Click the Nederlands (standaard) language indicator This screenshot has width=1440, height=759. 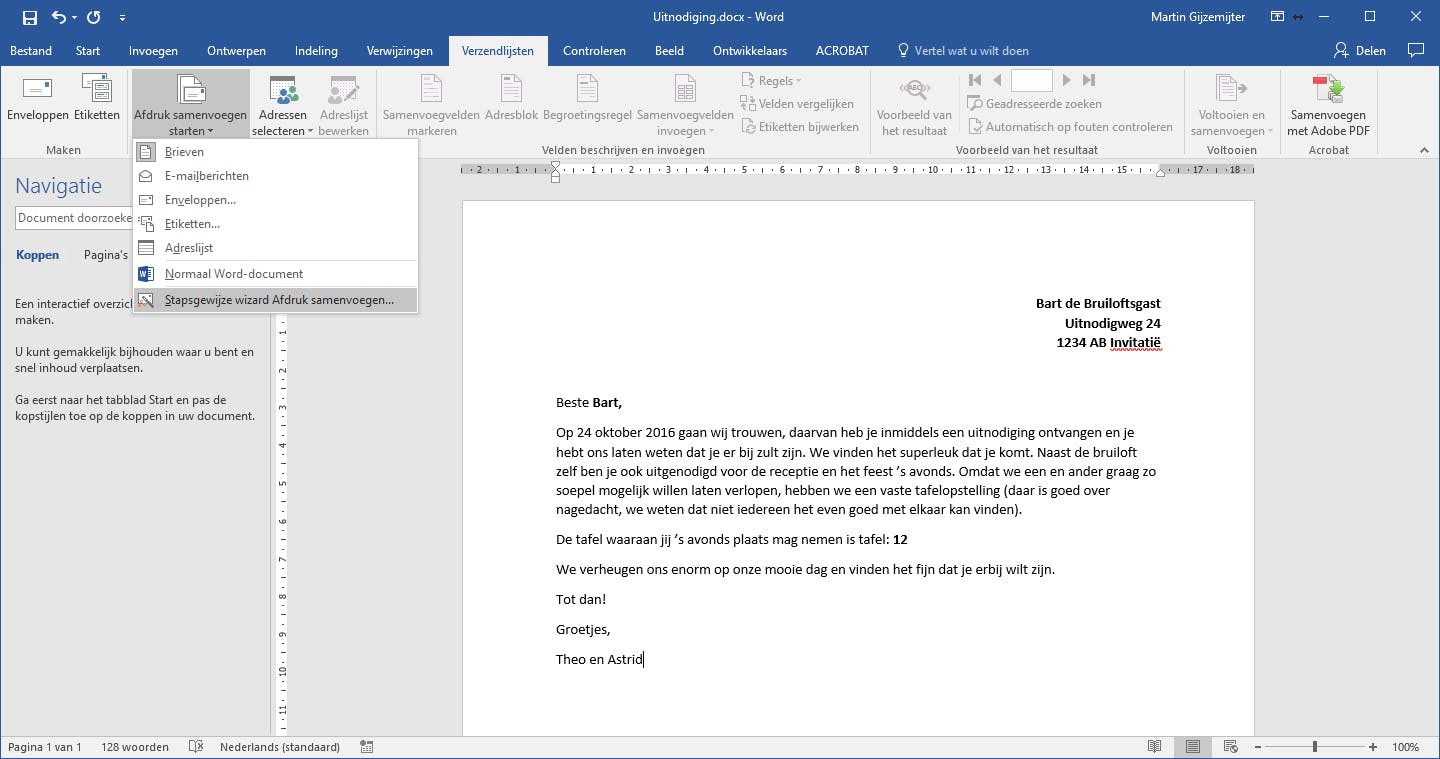tap(280, 747)
